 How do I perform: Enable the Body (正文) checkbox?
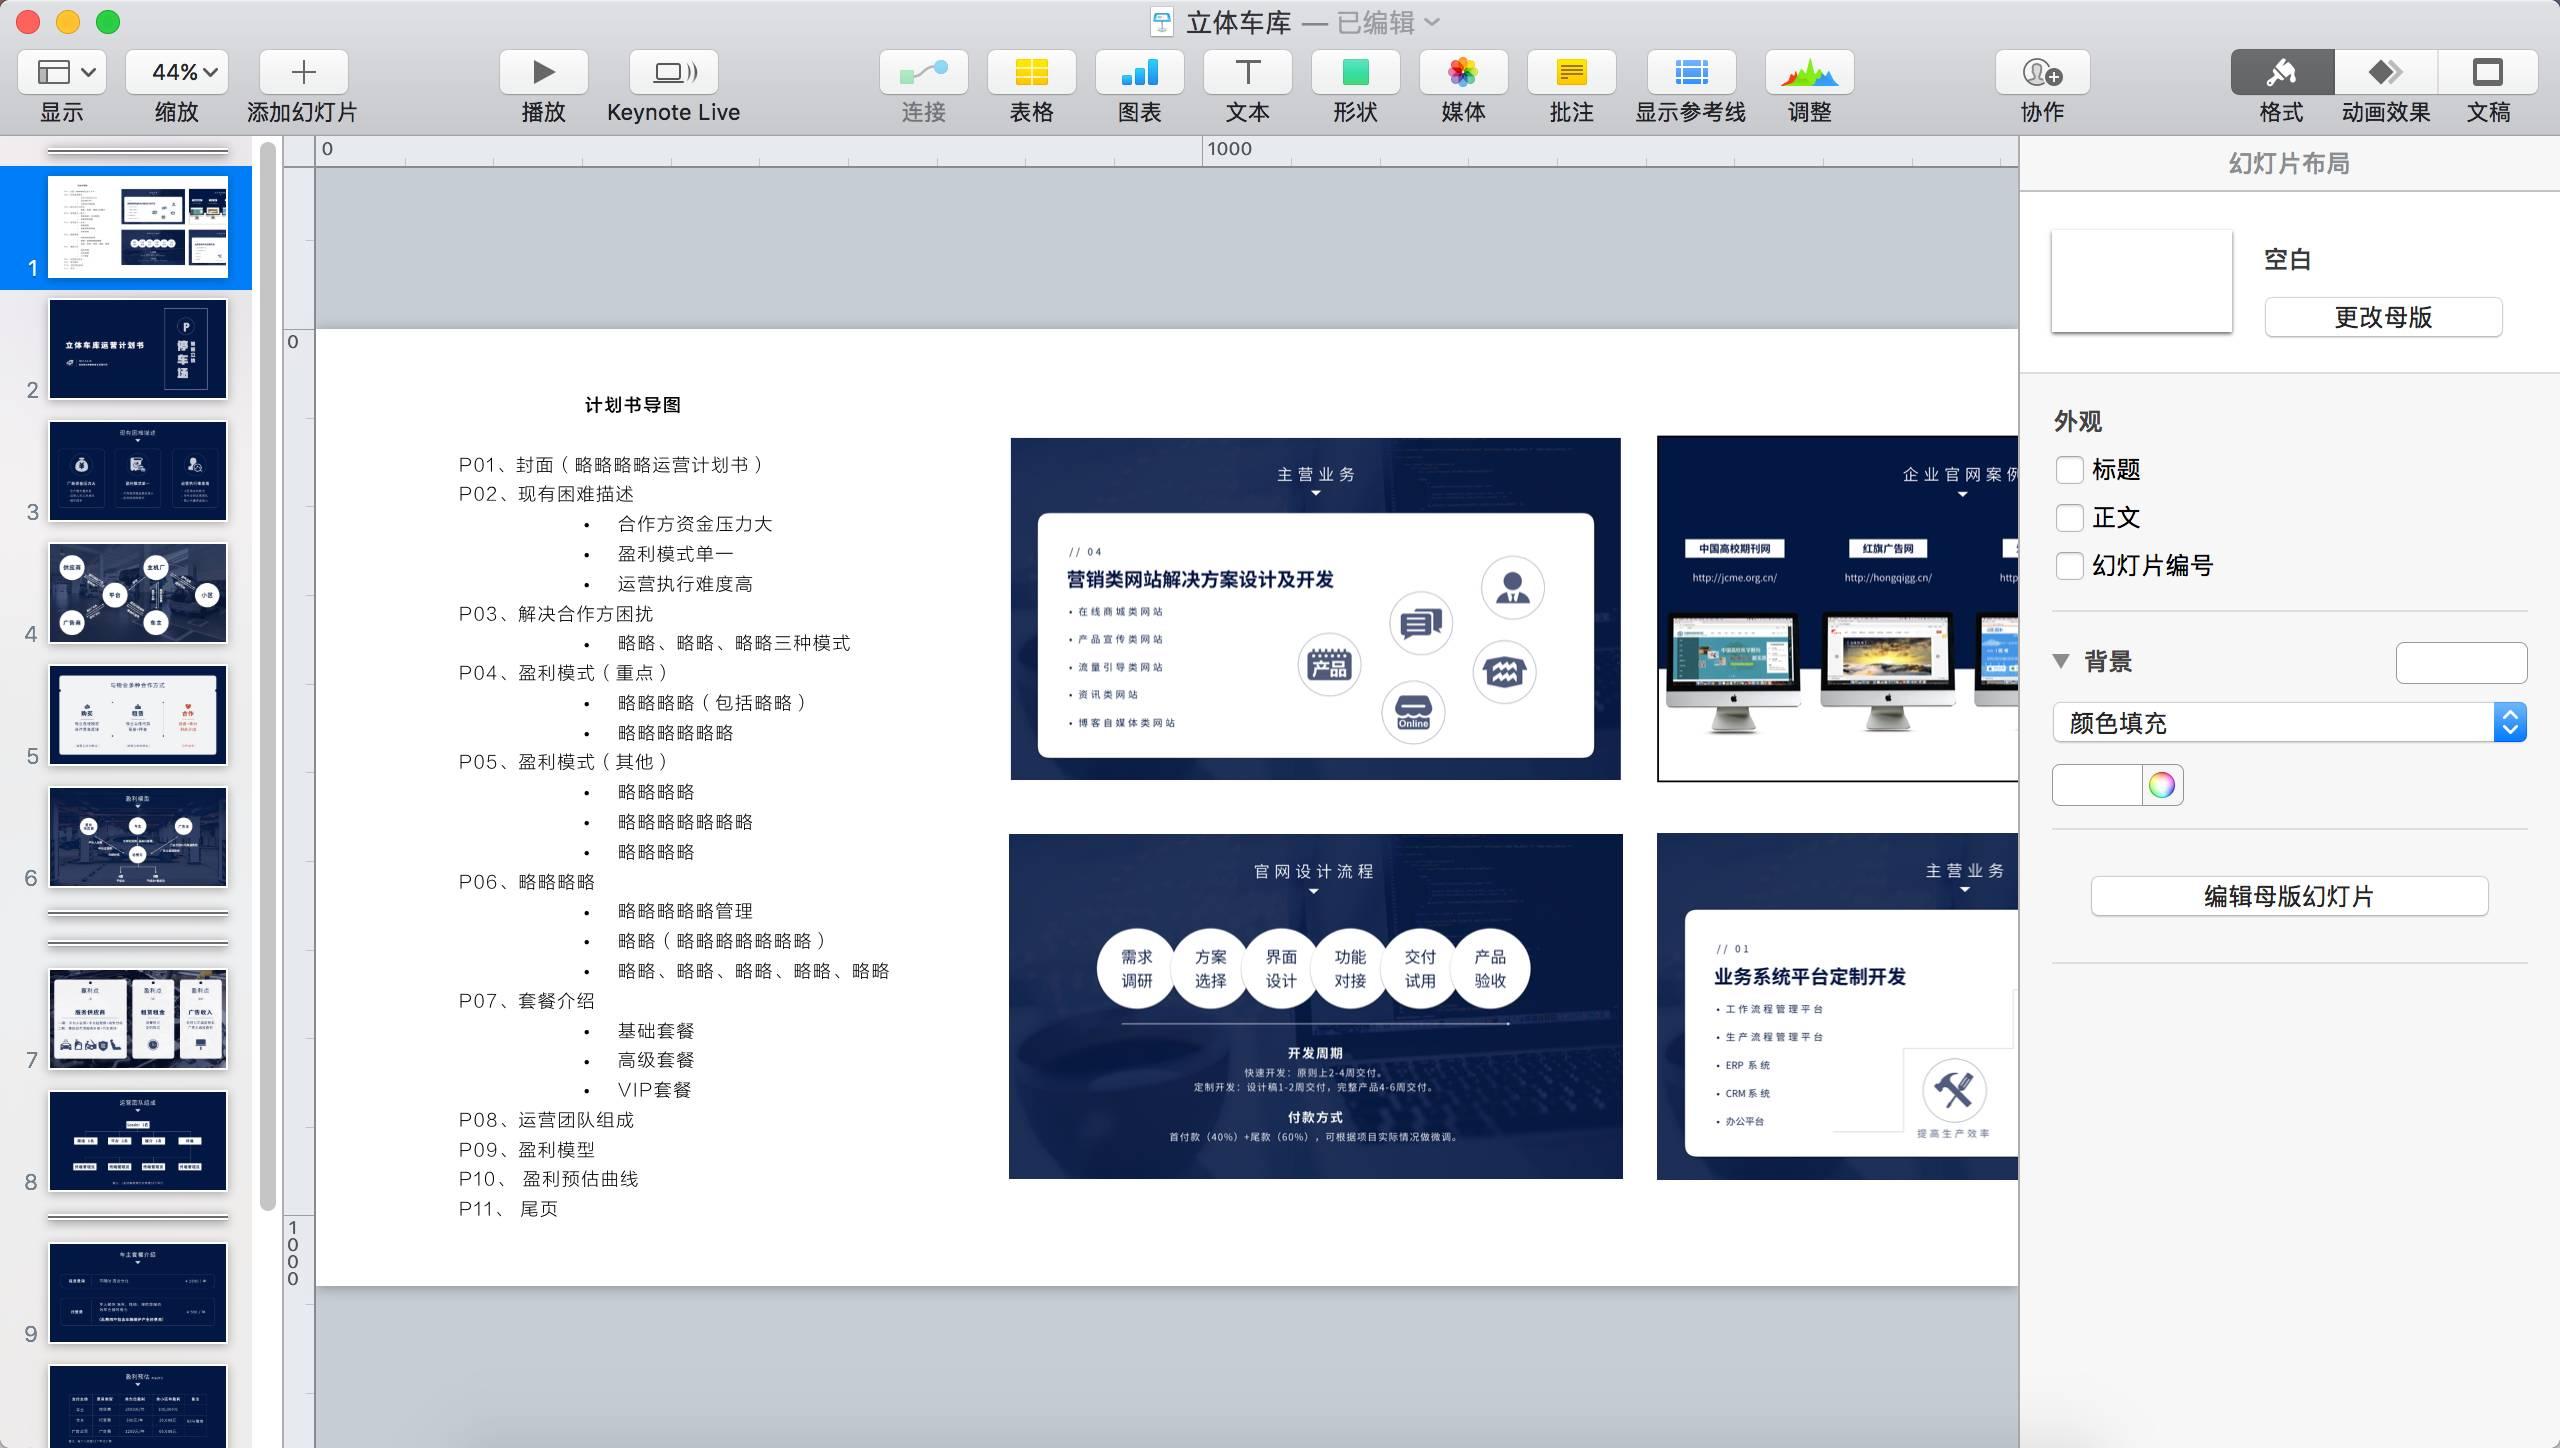click(2069, 517)
